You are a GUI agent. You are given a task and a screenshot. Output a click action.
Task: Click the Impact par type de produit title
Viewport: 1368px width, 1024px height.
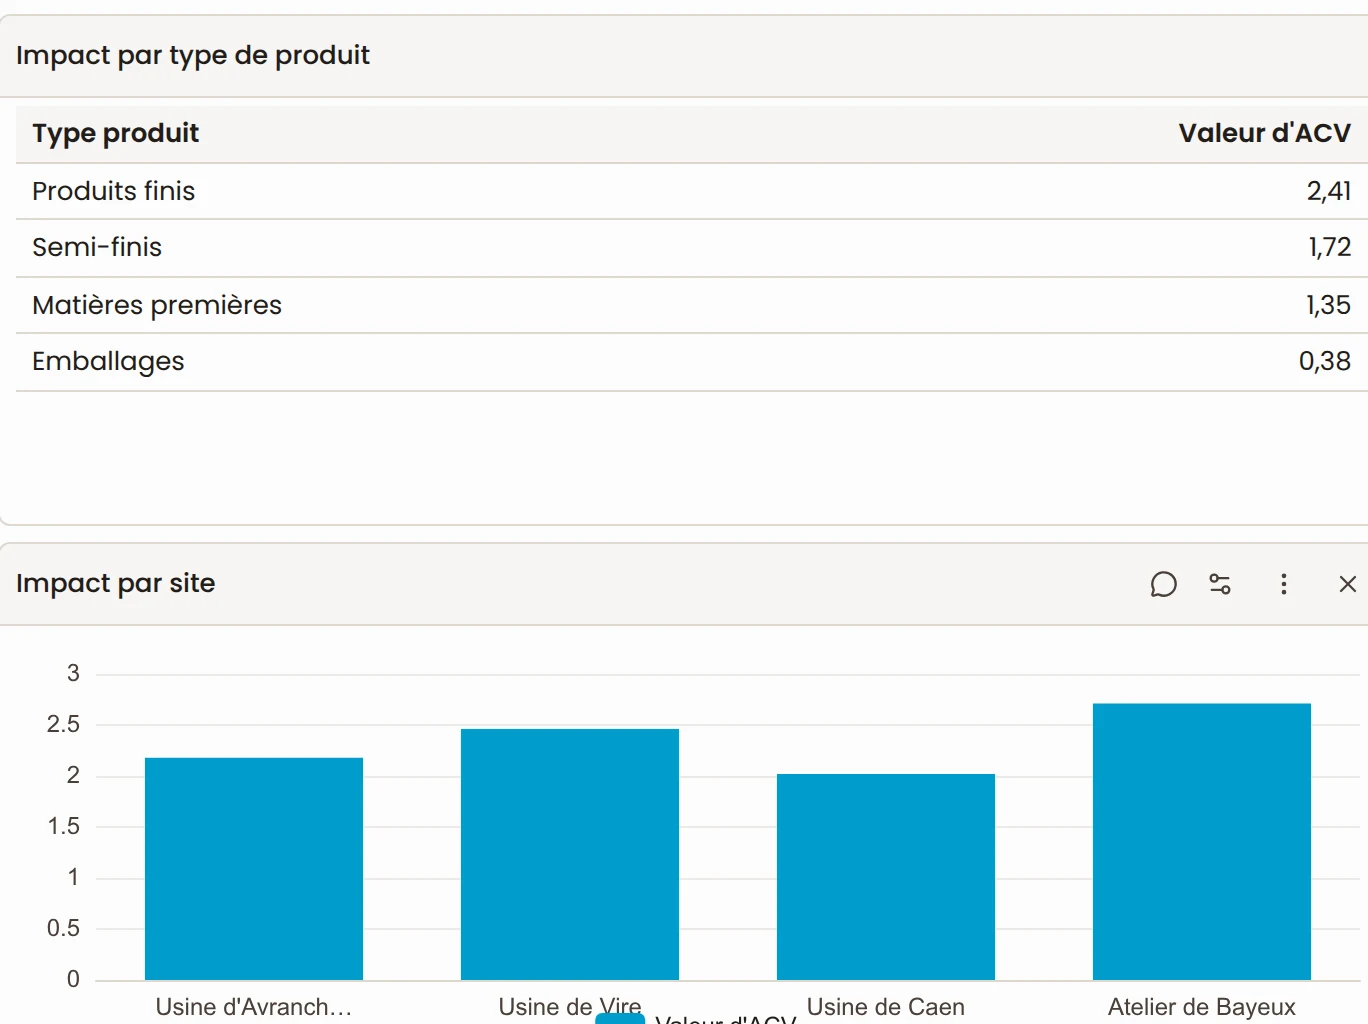coord(193,55)
